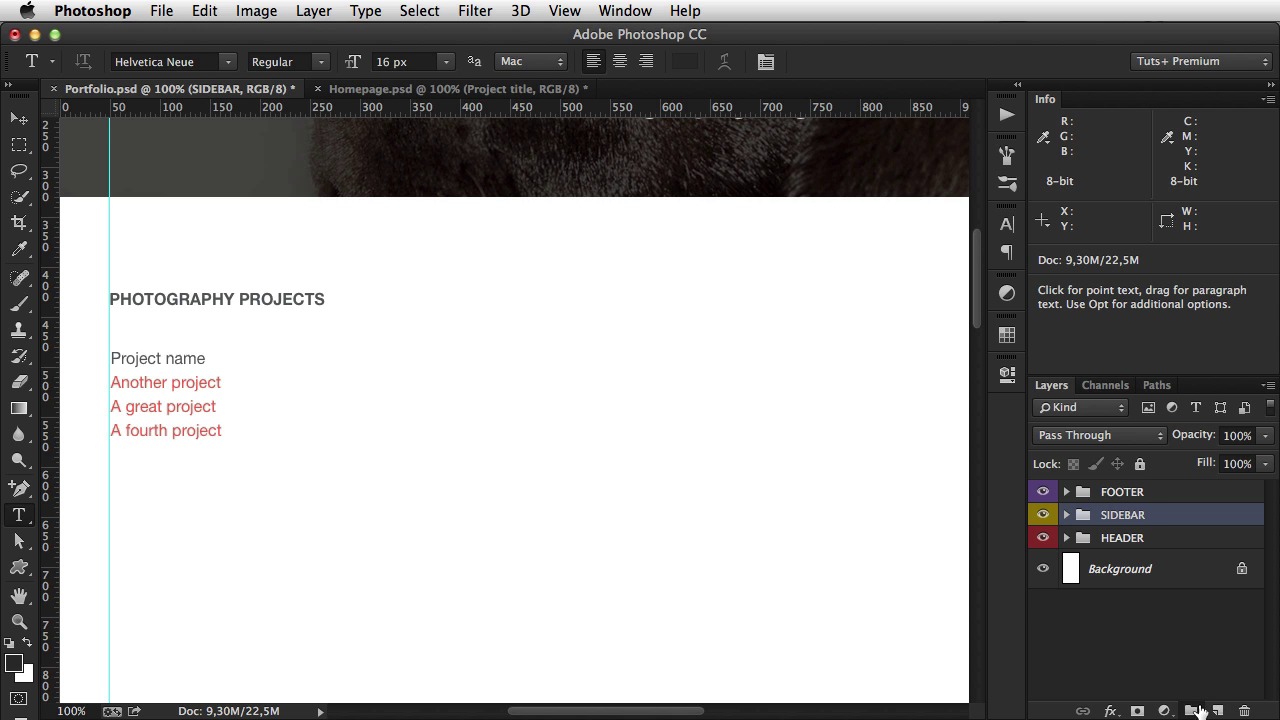The width and height of the screenshot is (1280, 720).
Task: Center align text
Action: click(620, 62)
